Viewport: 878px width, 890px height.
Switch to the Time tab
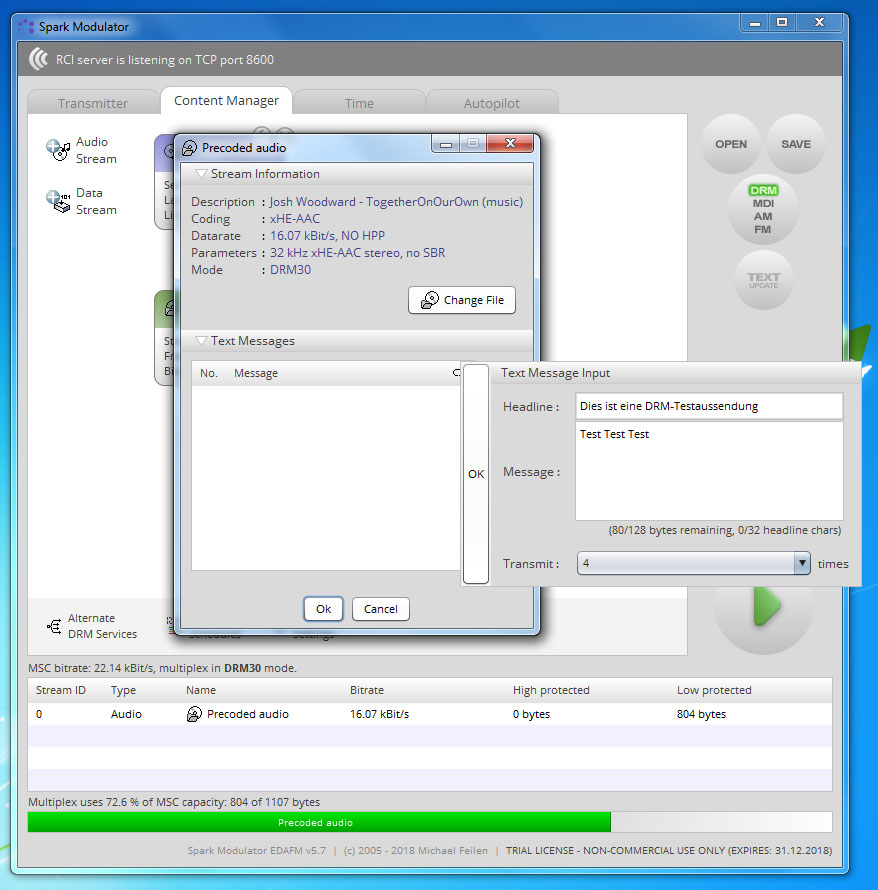(x=359, y=103)
